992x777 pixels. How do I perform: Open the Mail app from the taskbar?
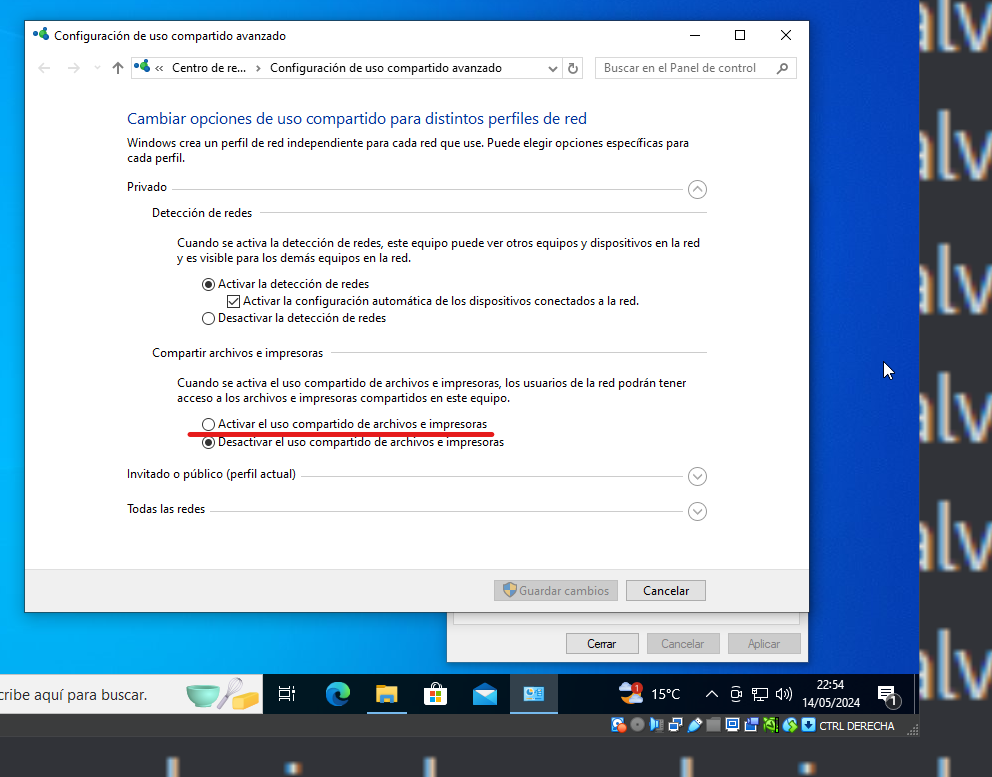(x=484, y=693)
